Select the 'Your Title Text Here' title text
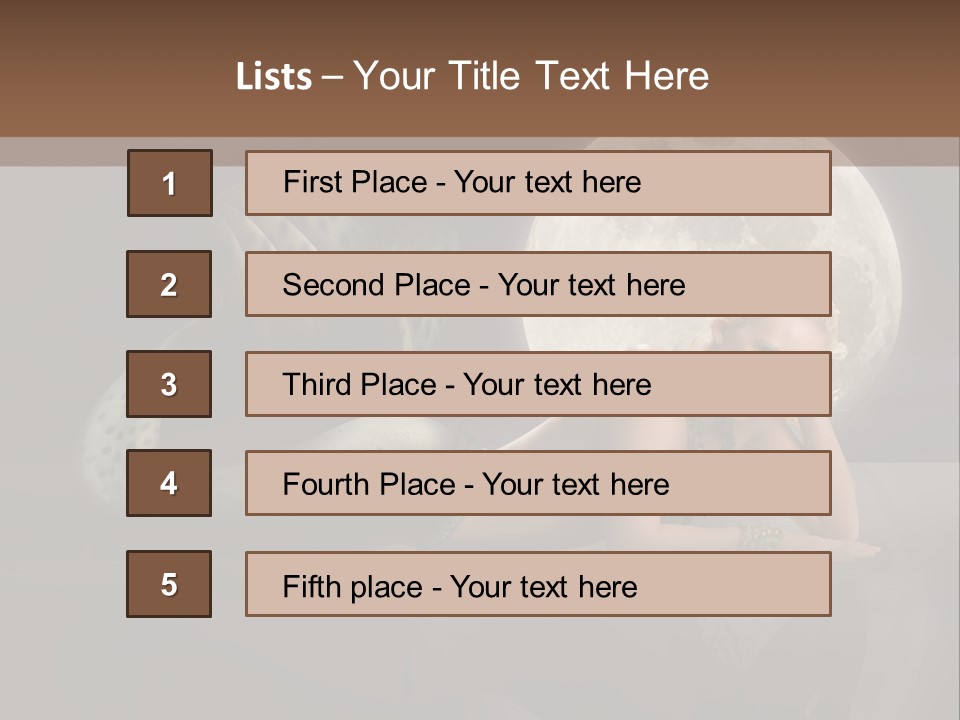The height and width of the screenshot is (720, 960). (531, 77)
